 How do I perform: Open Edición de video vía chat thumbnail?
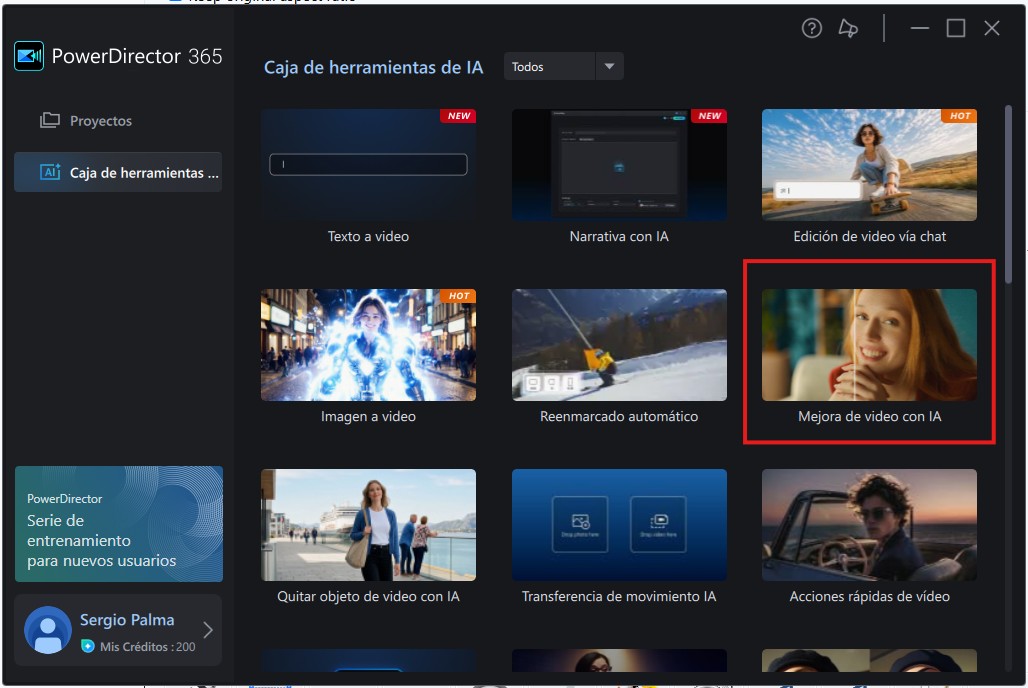869,165
